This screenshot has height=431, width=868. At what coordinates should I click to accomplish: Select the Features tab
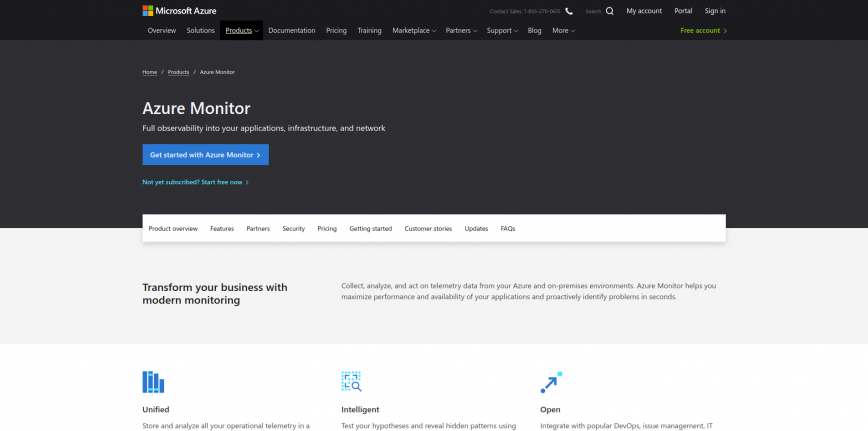coord(222,229)
